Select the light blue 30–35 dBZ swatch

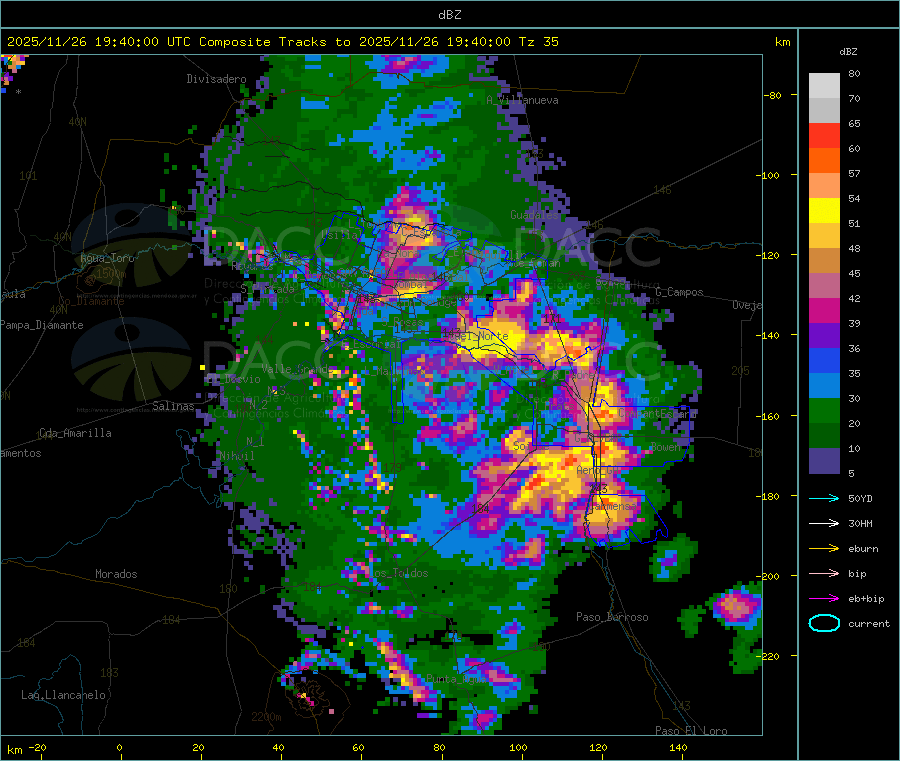824,386
